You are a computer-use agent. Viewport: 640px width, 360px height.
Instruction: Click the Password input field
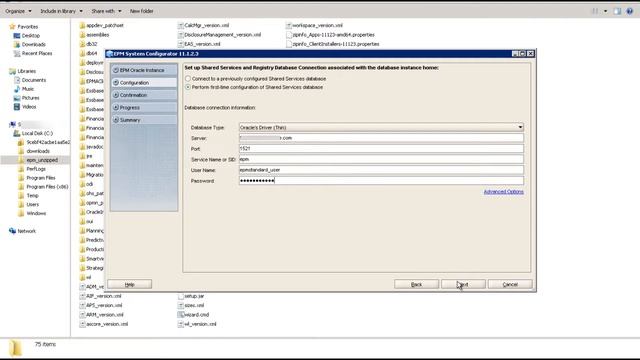point(381,180)
